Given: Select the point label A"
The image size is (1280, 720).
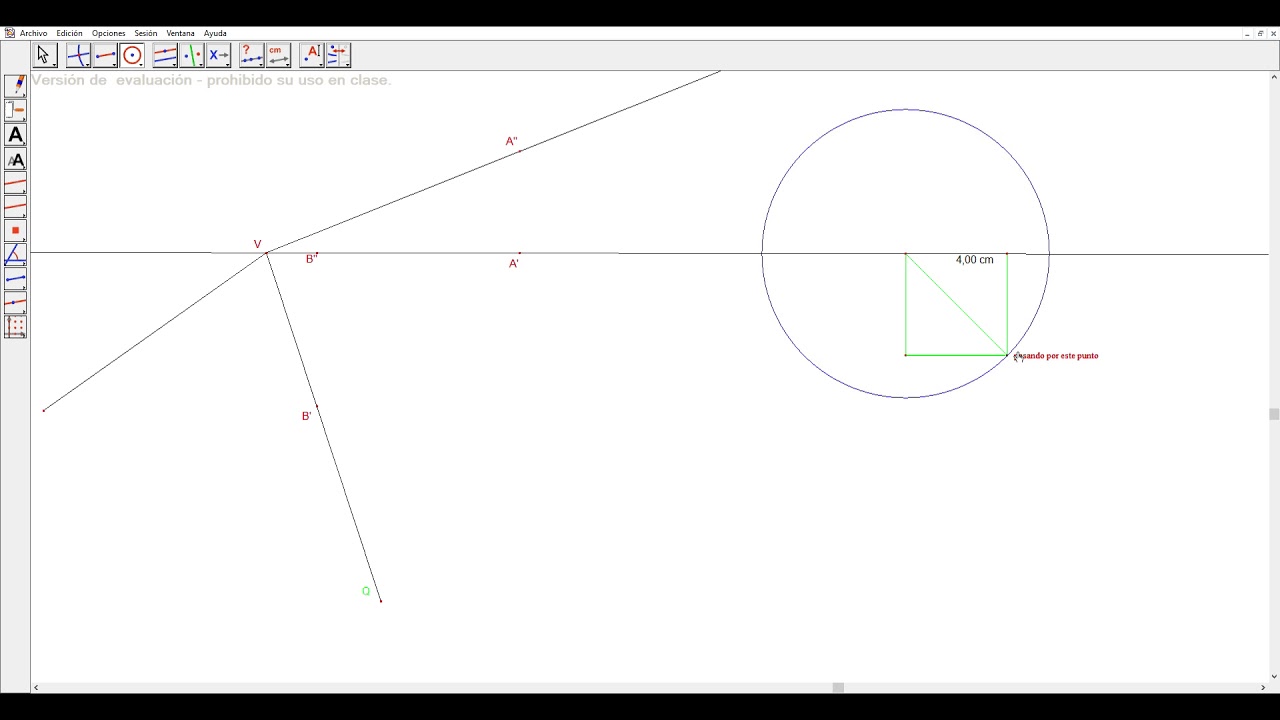Looking at the screenshot, I should pyautogui.click(x=511, y=142).
